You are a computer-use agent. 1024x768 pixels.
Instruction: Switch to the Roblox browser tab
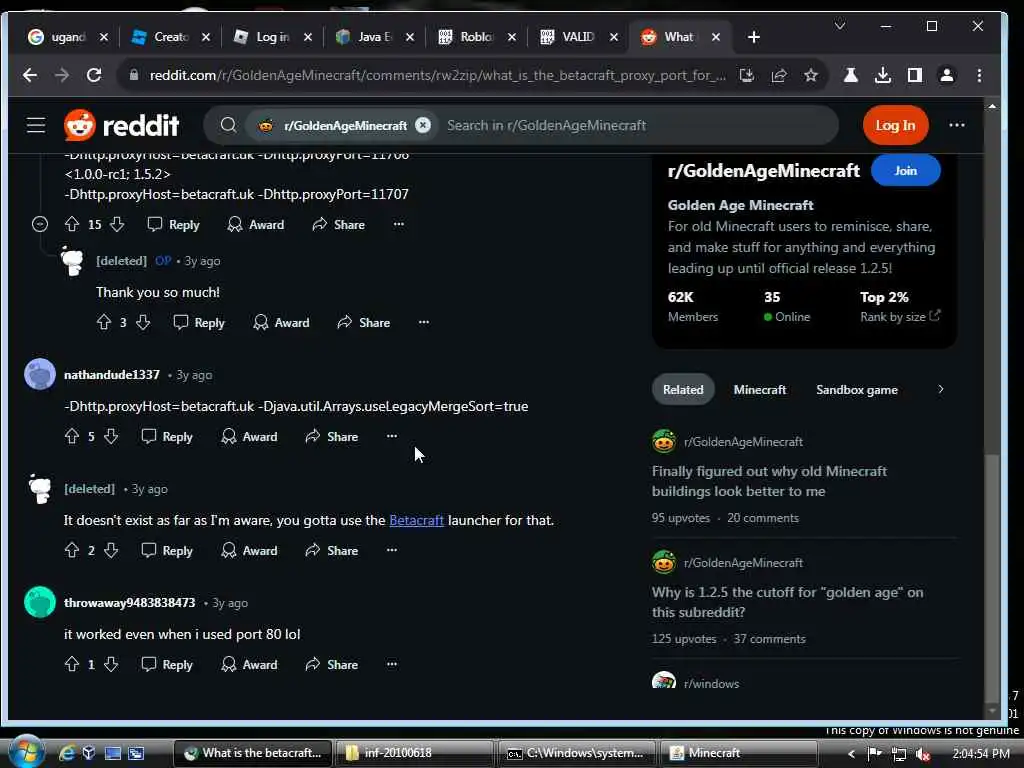pos(475,37)
